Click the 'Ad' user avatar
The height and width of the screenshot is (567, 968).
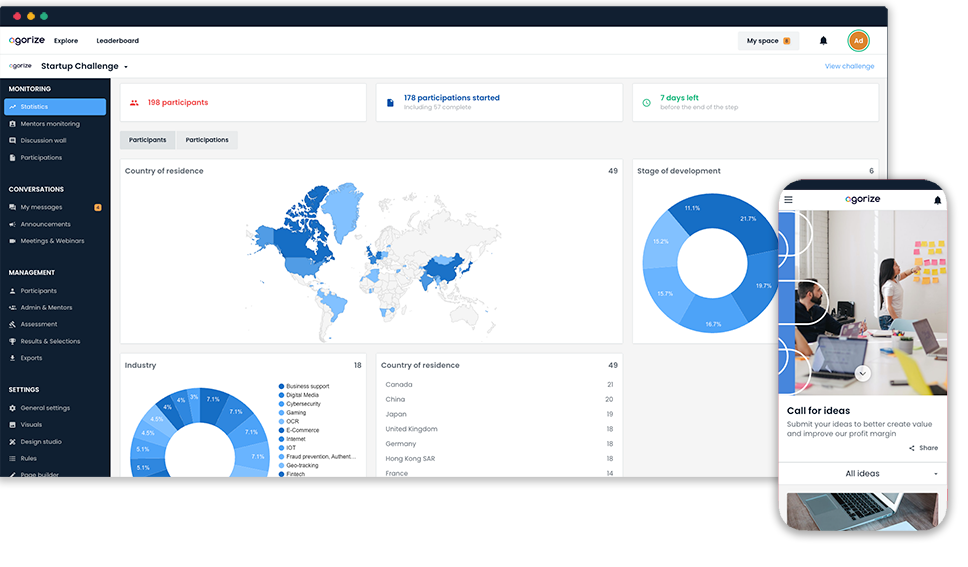858,41
